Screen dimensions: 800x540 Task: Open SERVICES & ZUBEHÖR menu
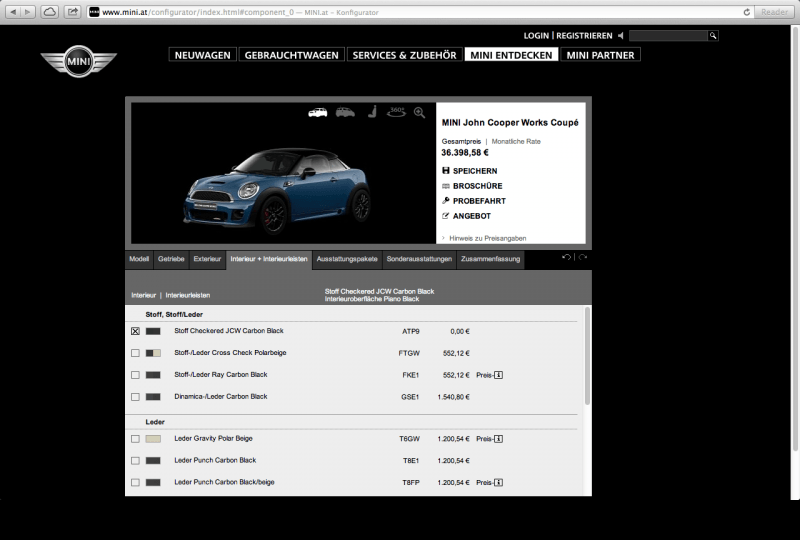(x=405, y=55)
